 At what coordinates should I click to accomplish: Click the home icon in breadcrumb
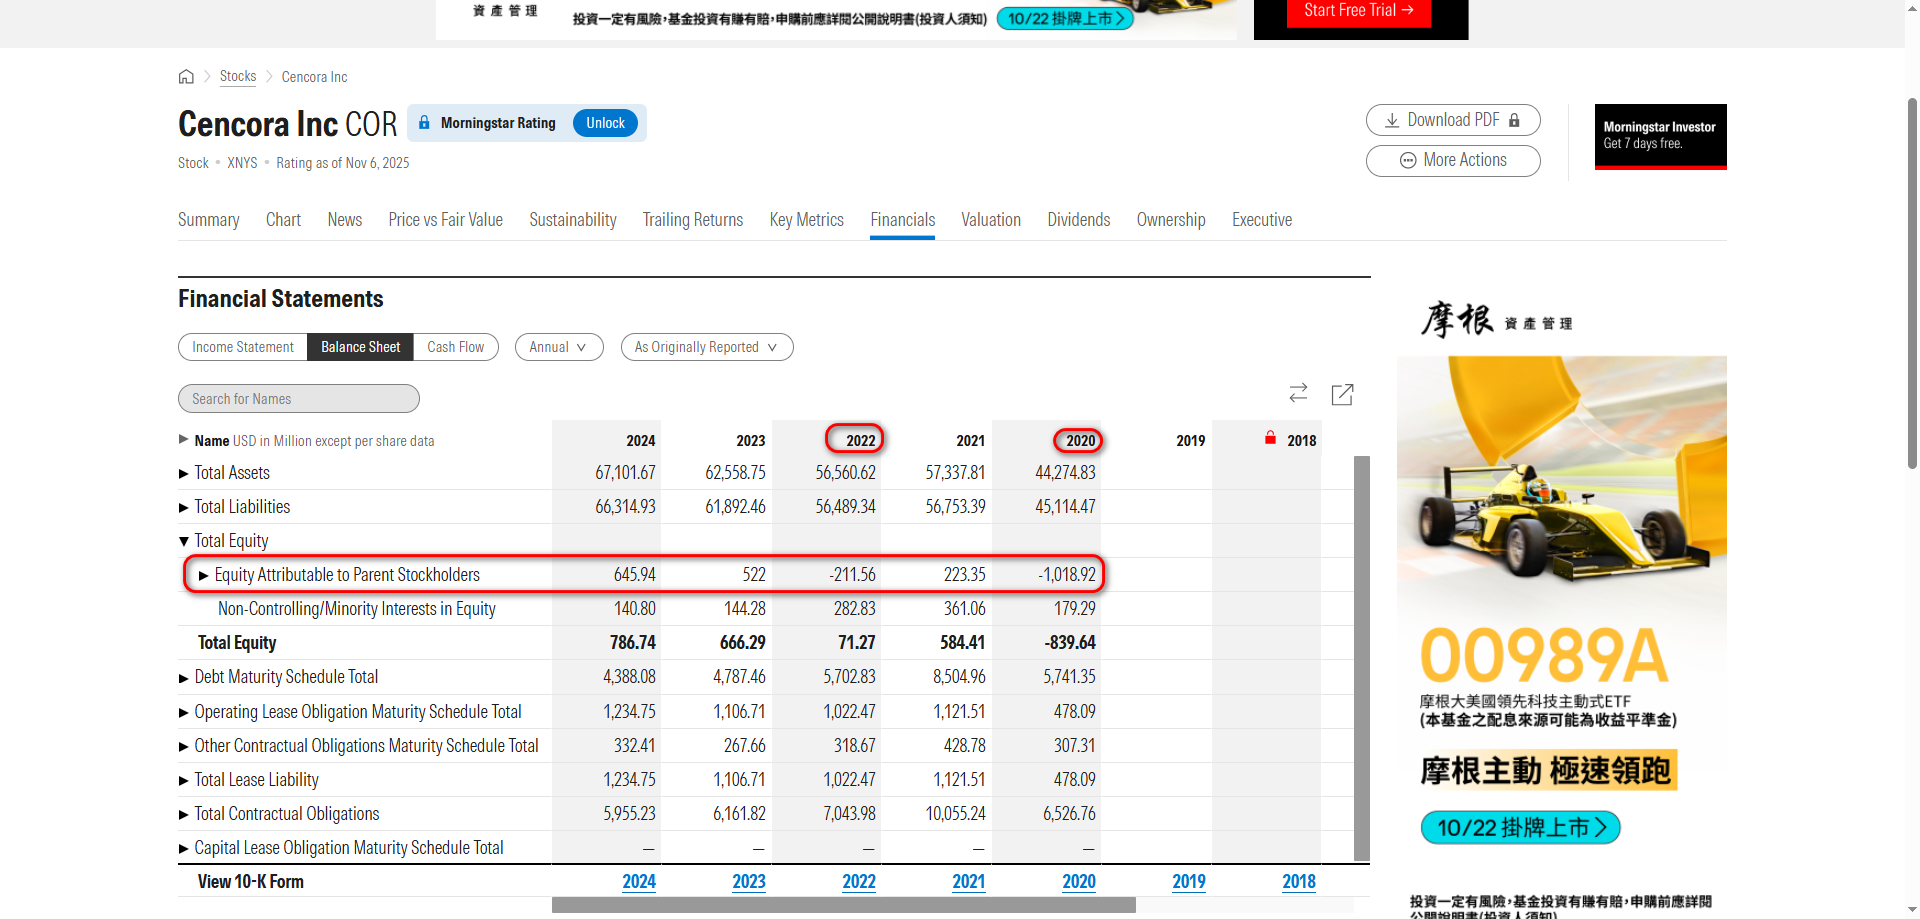click(x=186, y=77)
